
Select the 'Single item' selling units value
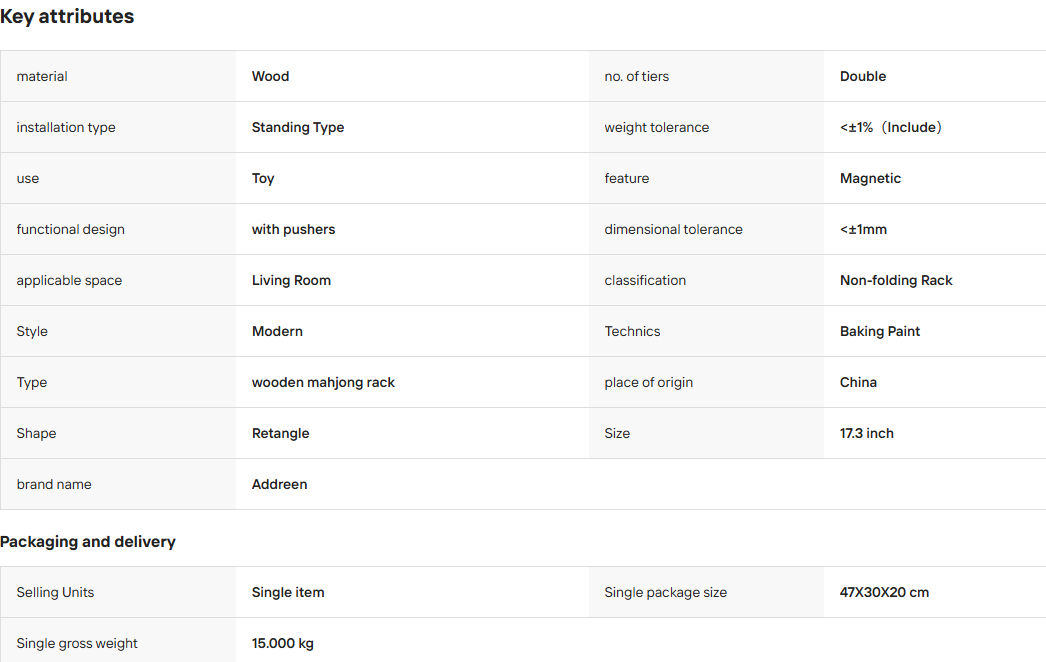point(288,593)
